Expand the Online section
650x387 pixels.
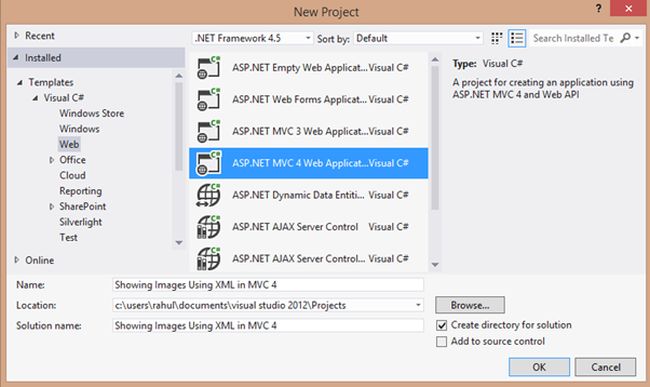pos(17,260)
